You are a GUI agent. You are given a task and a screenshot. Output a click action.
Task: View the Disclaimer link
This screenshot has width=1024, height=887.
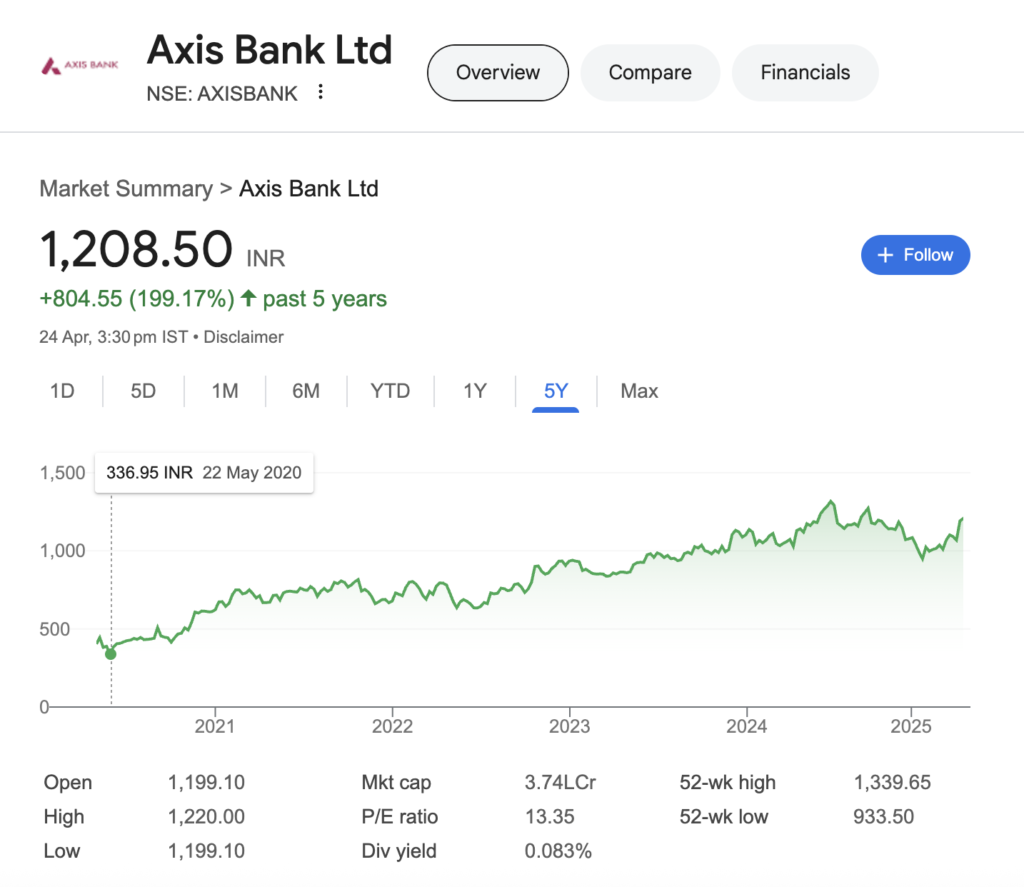tap(244, 337)
